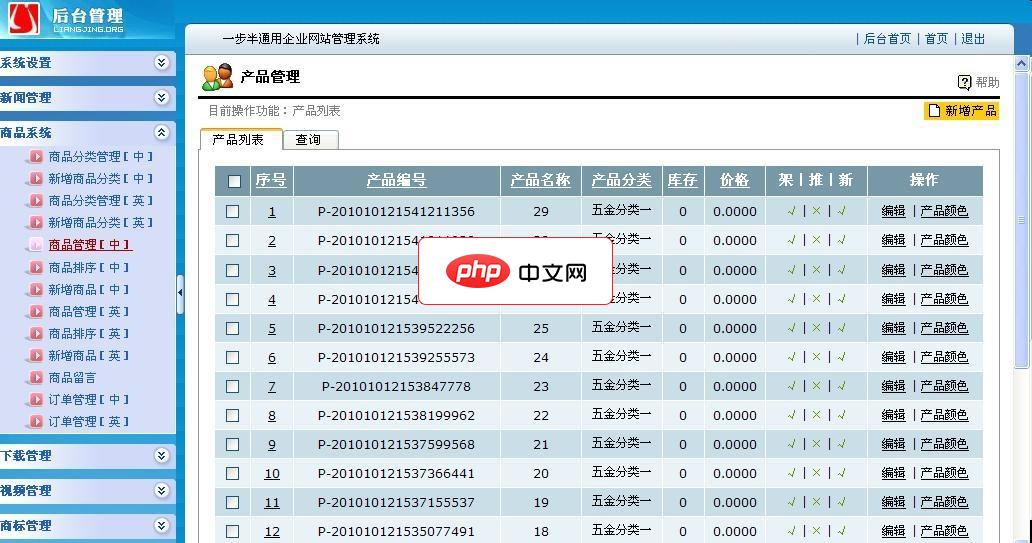Check the box for row 8
Screen dimensions: 1032x543
coord(232,415)
